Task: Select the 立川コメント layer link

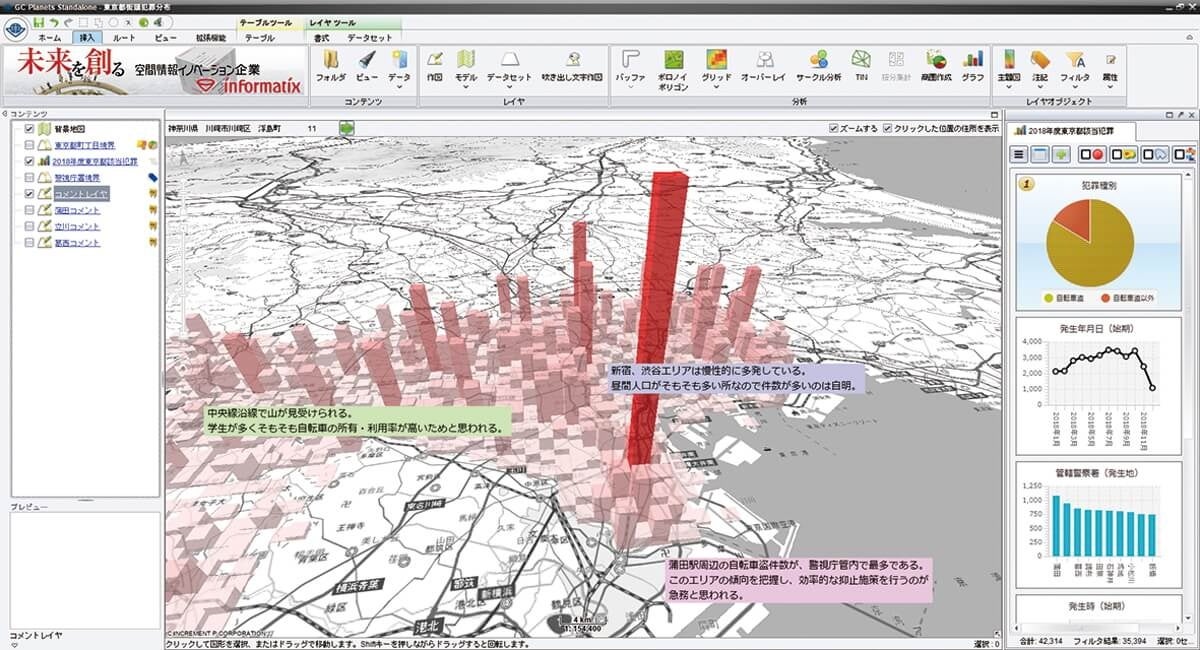Action: pyautogui.click(x=76, y=226)
